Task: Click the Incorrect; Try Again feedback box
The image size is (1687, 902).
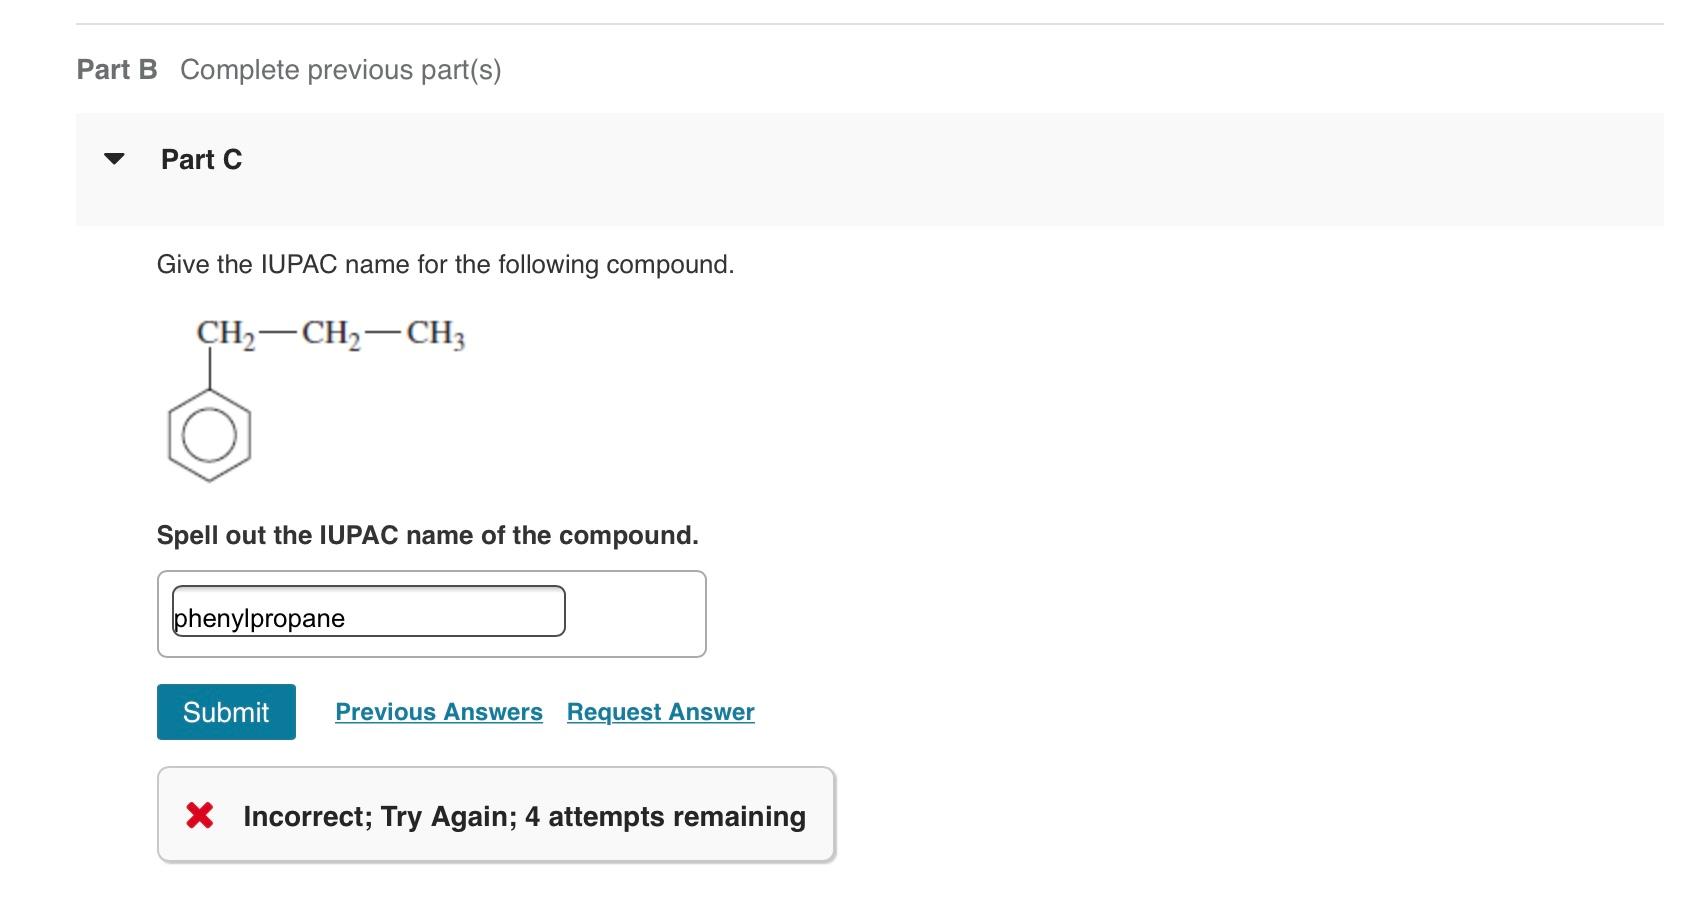Action: (495, 815)
